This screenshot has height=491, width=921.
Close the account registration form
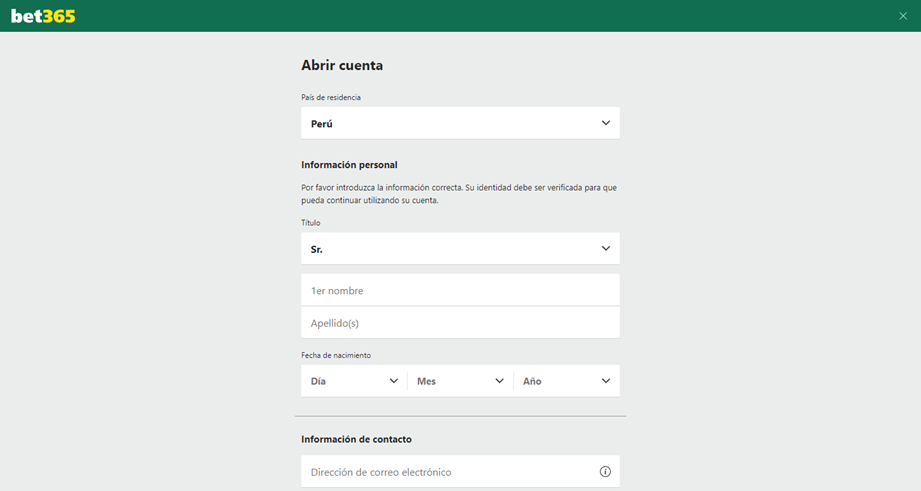click(x=903, y=16)
